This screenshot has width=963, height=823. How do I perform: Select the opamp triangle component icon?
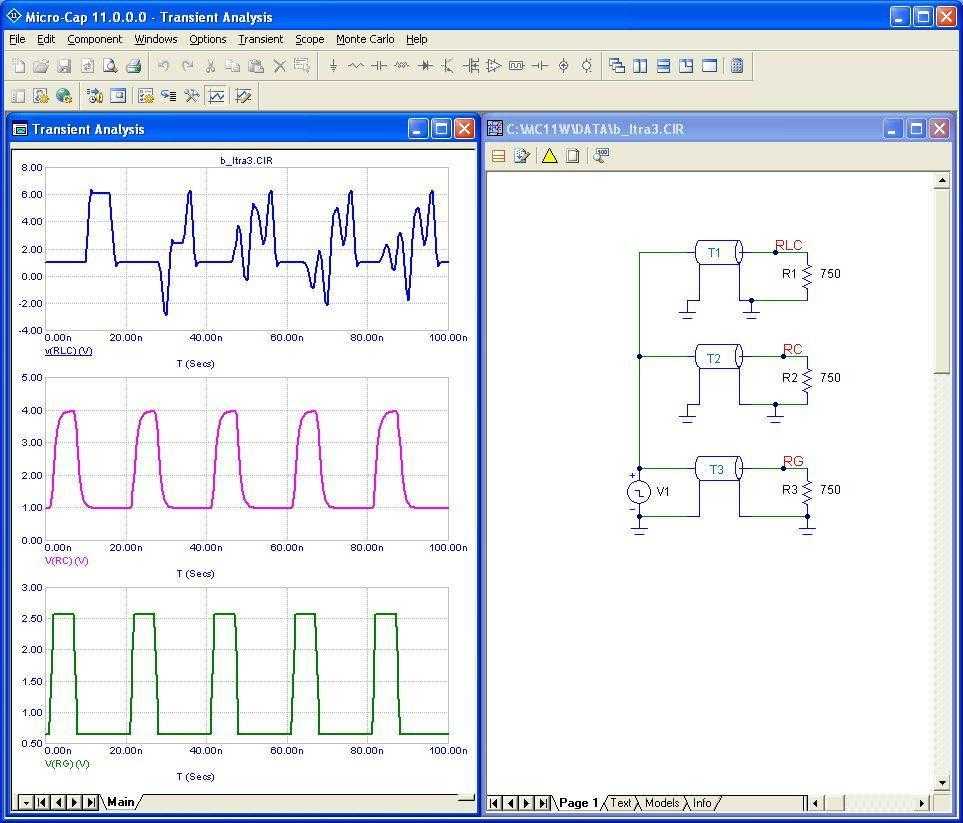click(x=494, y=66)
